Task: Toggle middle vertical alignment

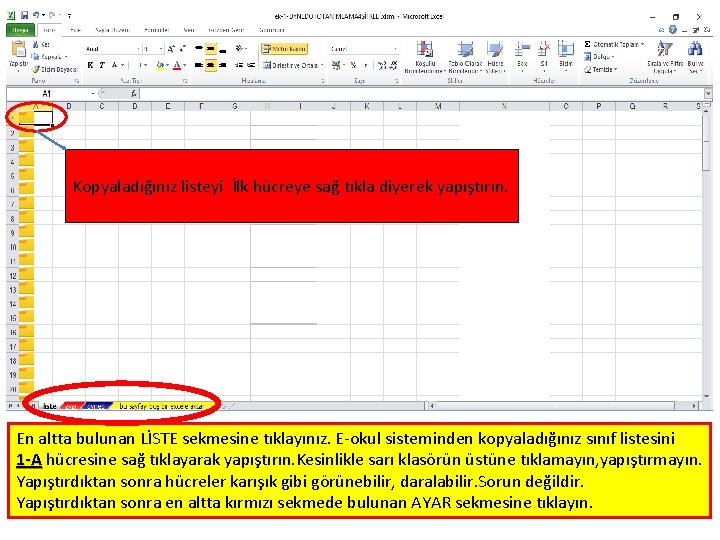Action: tap(211, 48)
